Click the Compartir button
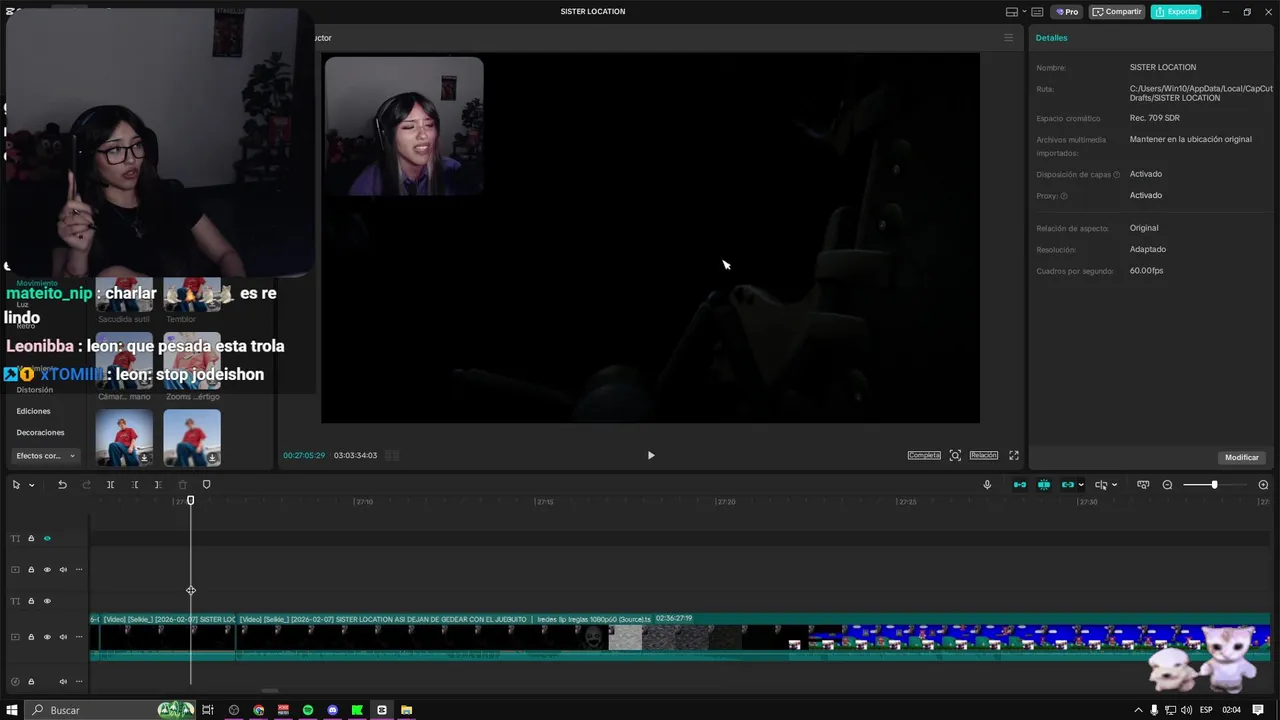Viewport: 1280px width, 720px height. [x=1117, y=12]
